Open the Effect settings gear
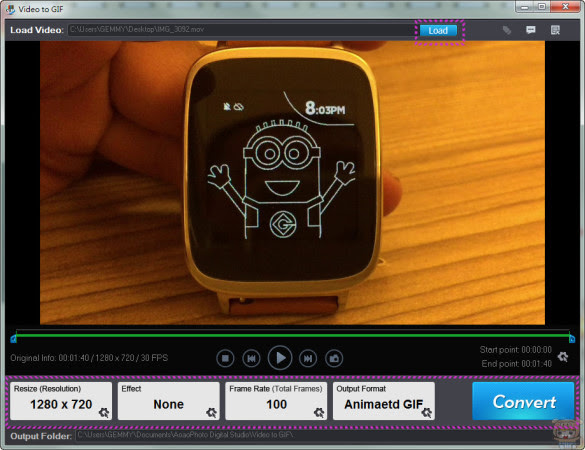 tap(211, 412)
